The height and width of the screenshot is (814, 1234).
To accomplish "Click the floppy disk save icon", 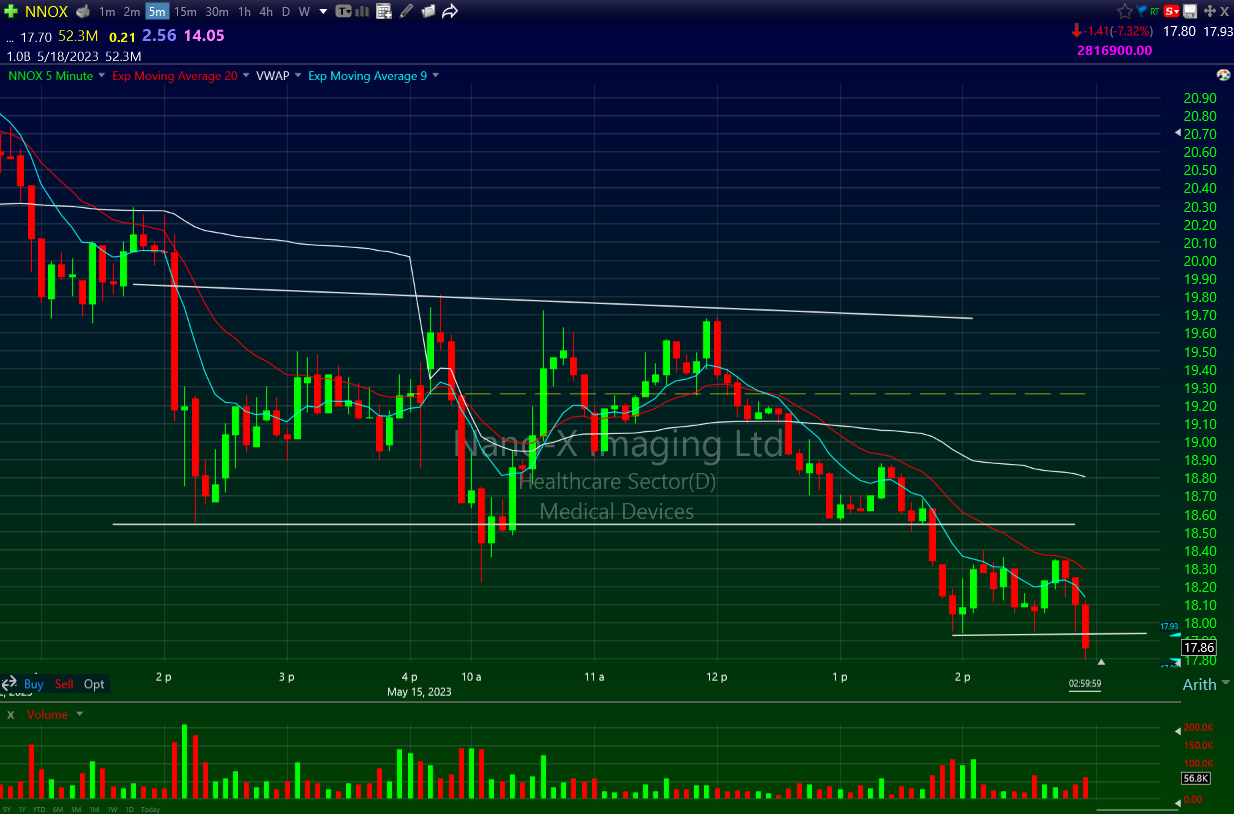I will 1190,12.
